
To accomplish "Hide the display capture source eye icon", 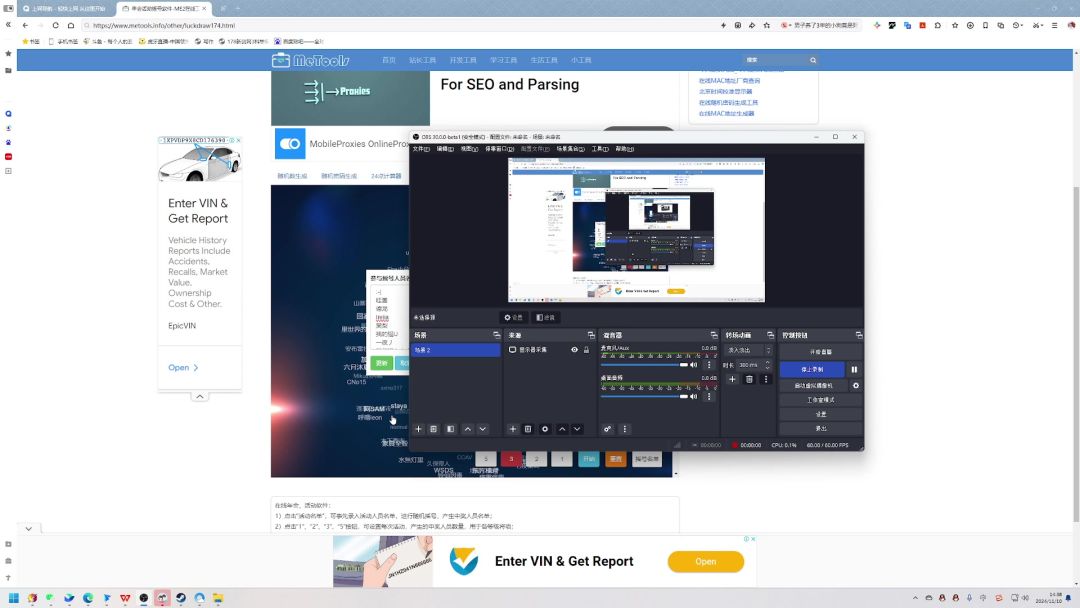I will tap(574, 350).
